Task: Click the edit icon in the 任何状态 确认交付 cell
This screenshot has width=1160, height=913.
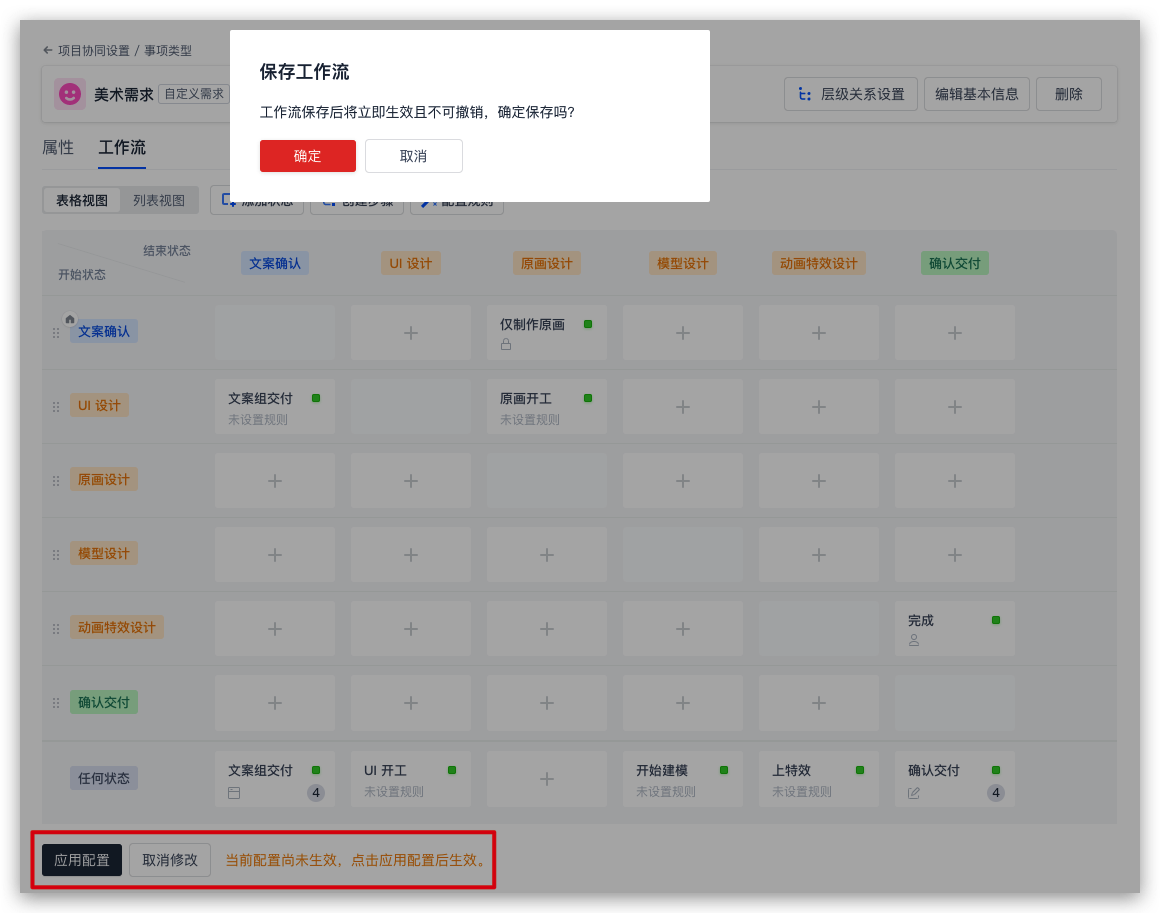Action: [914, 792]
